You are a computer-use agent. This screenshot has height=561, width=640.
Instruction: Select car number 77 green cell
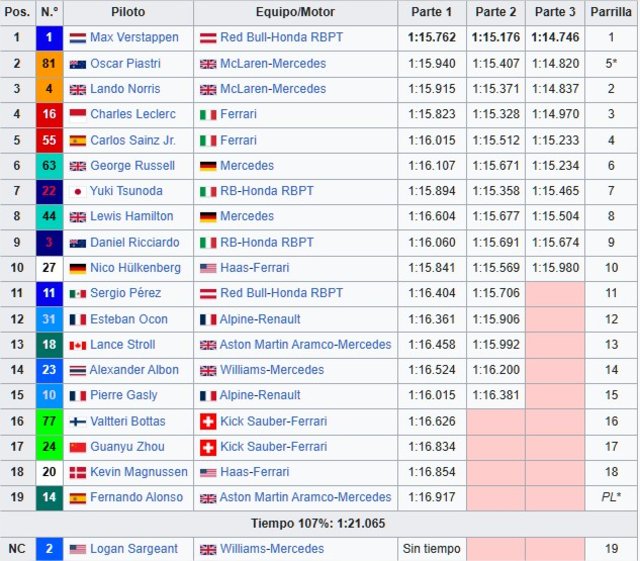coord(49,422)
